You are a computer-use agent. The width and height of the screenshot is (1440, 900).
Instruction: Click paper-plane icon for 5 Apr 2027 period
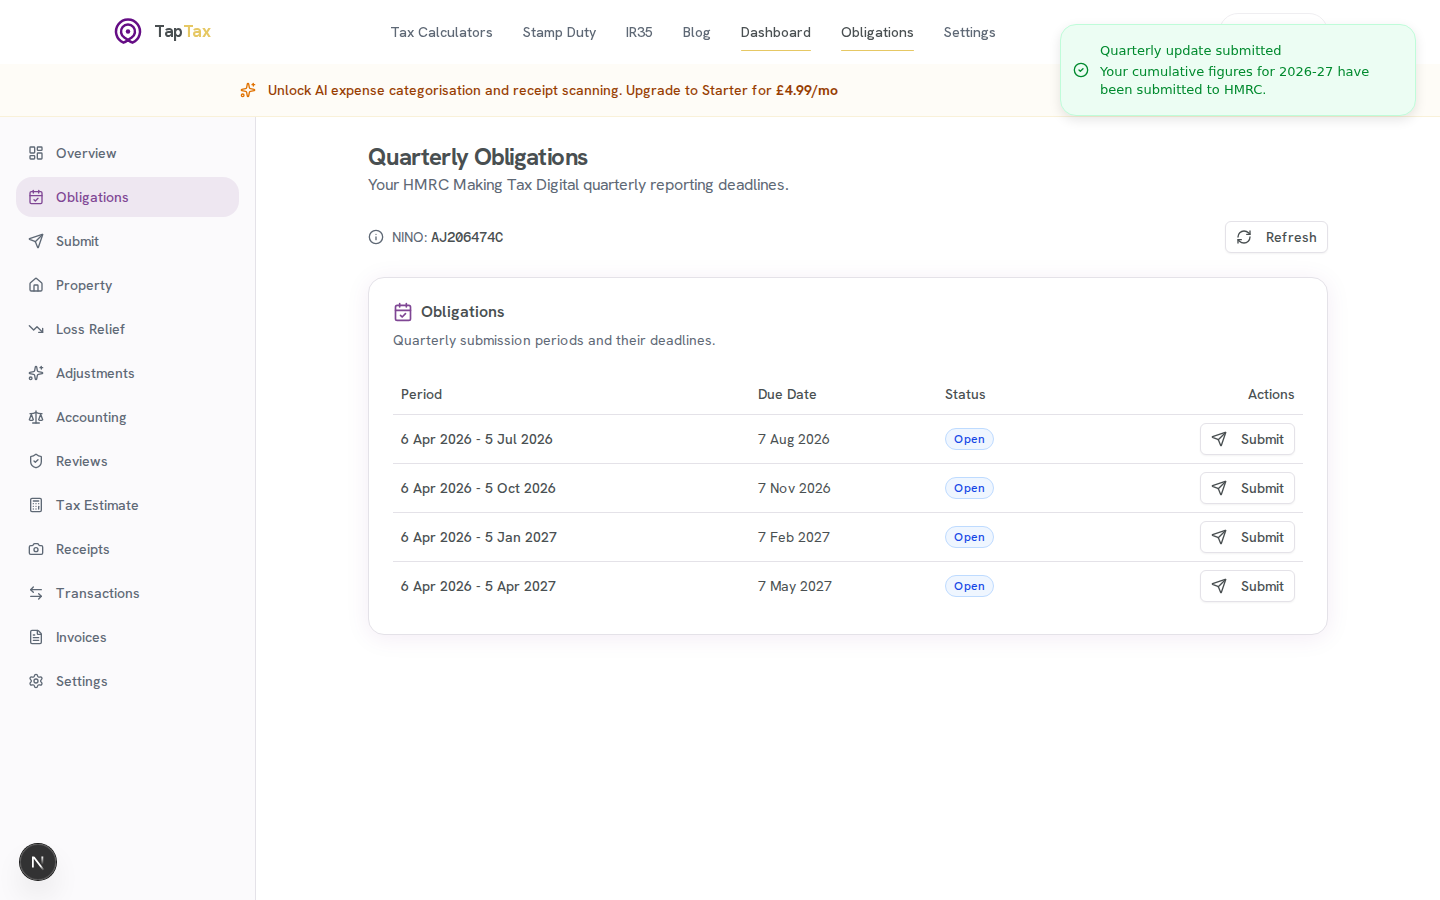[x=1219, y=586]
